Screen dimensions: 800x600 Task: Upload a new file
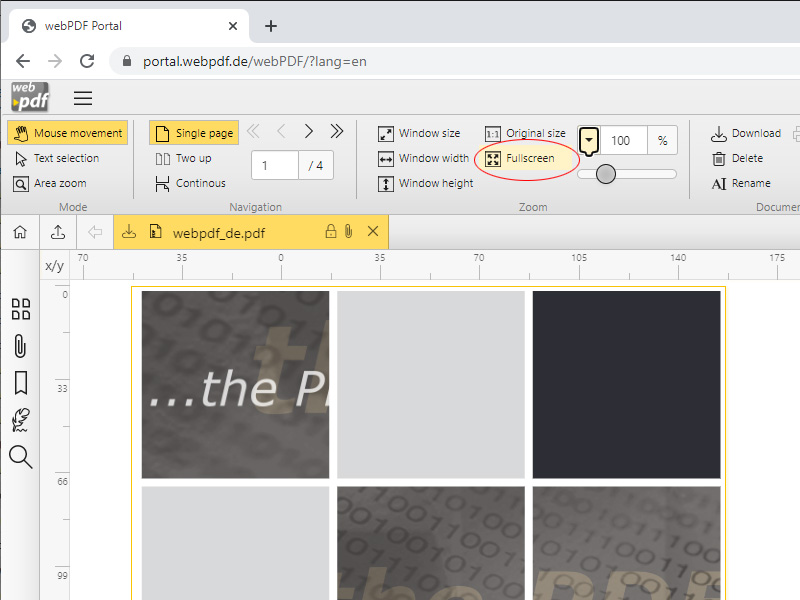58,232
